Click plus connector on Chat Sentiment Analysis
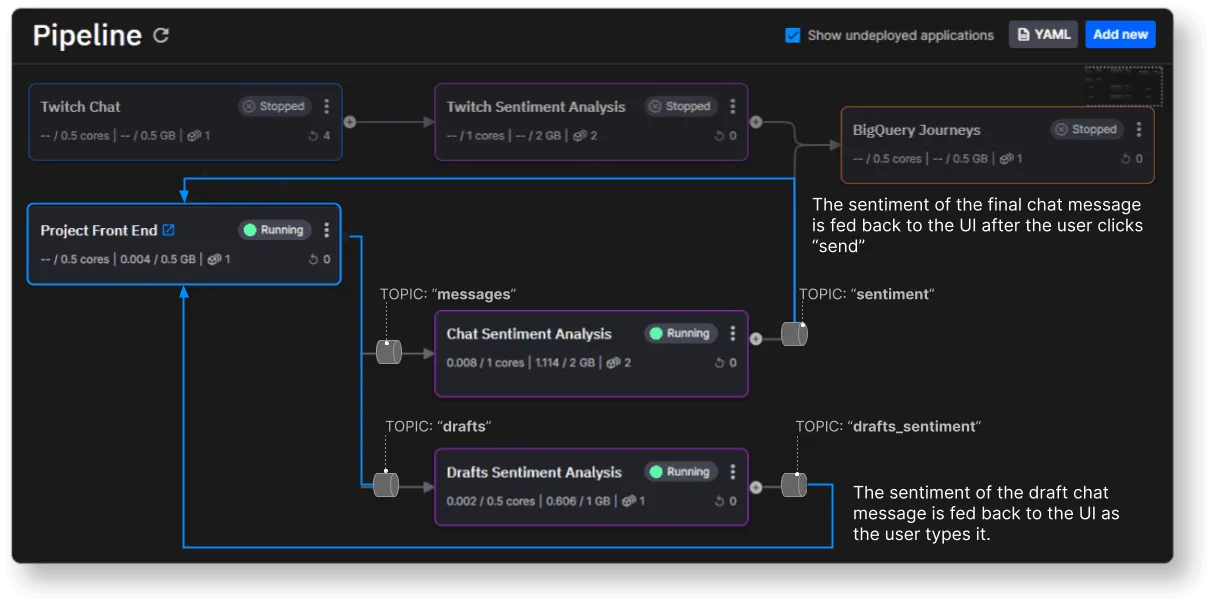 pos(755,339)
